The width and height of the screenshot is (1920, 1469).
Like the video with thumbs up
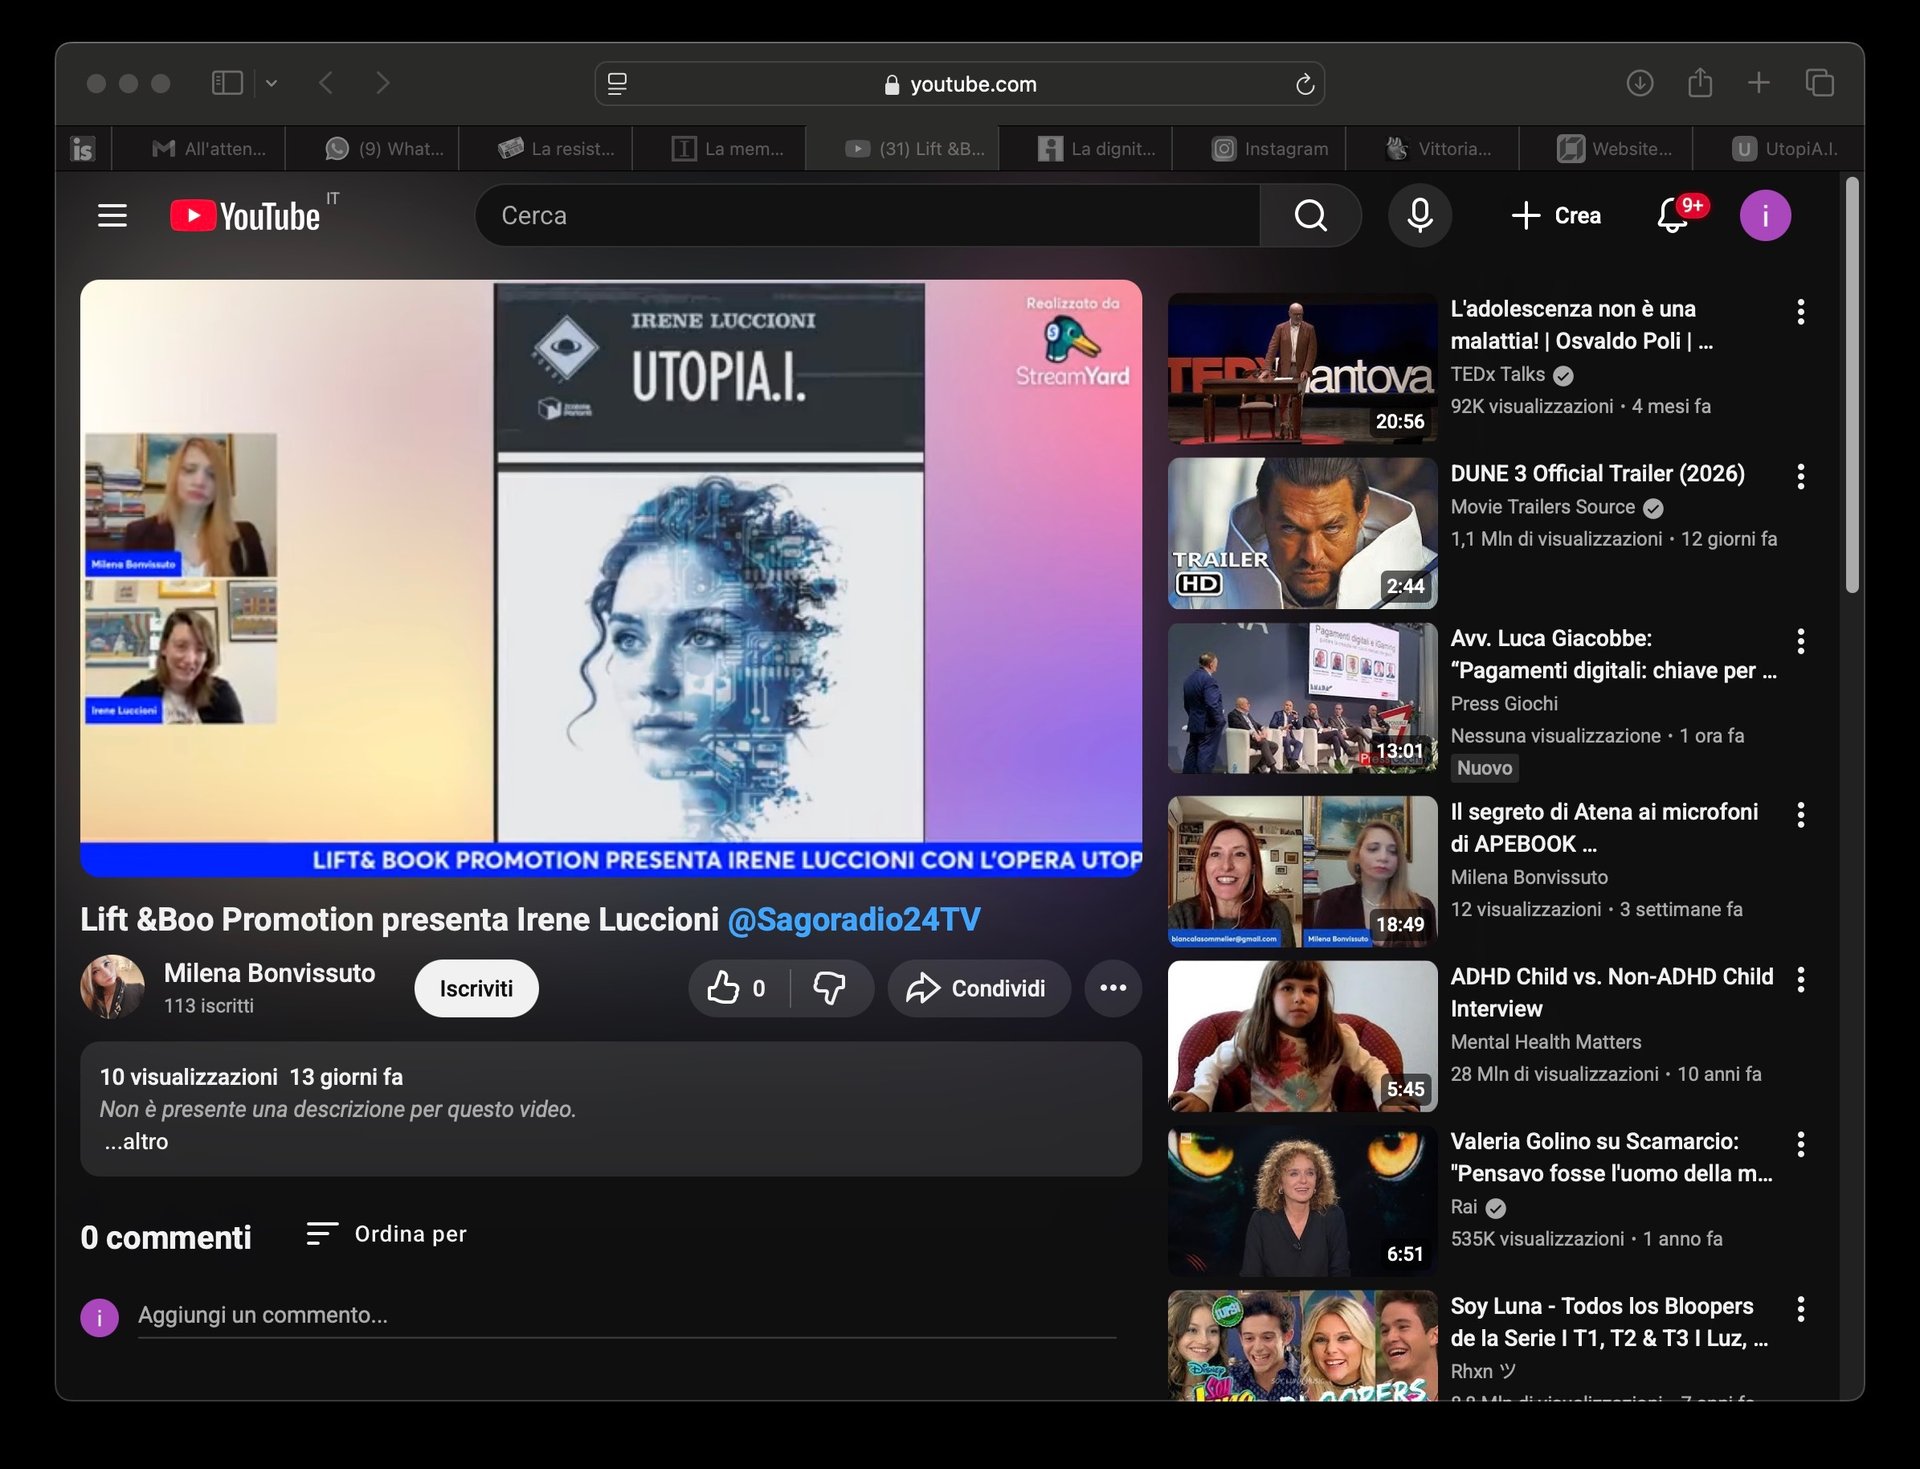[x=724, y=988]
